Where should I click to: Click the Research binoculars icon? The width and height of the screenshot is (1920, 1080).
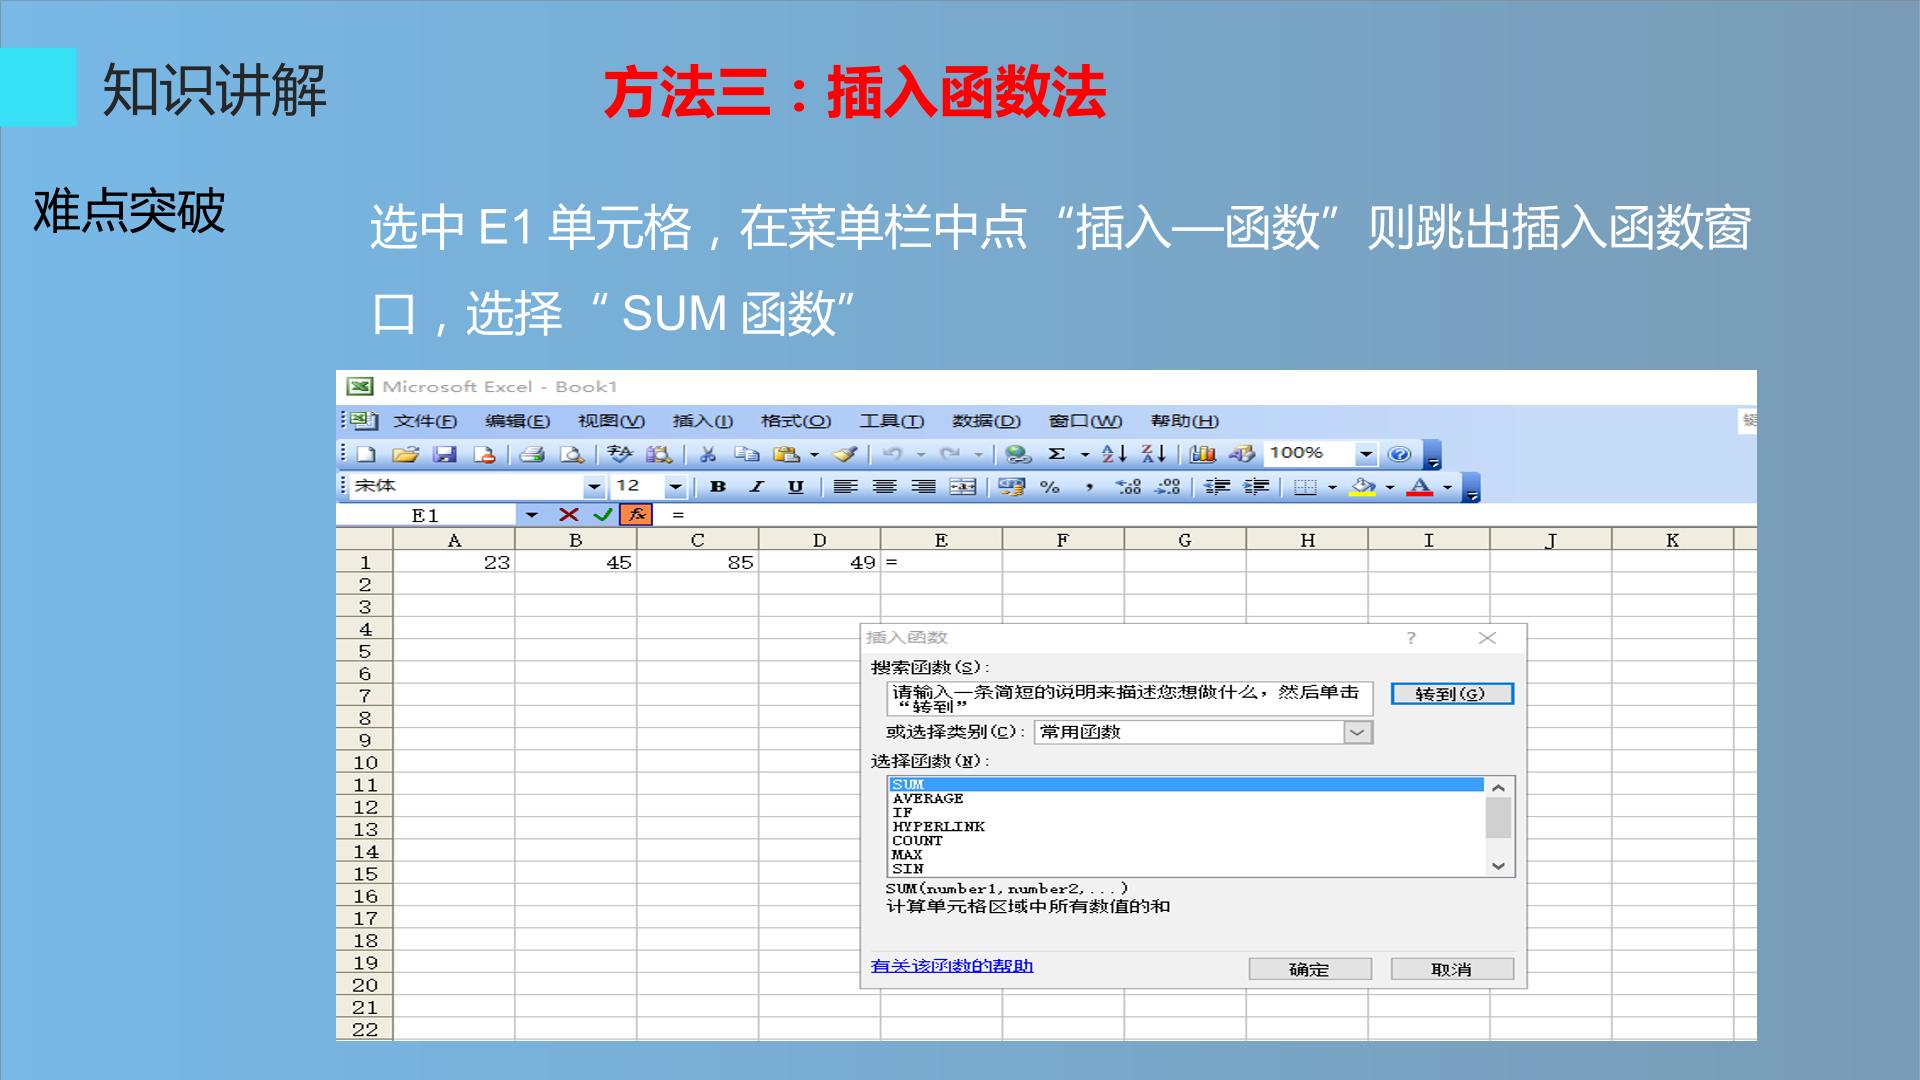point(659,455)
